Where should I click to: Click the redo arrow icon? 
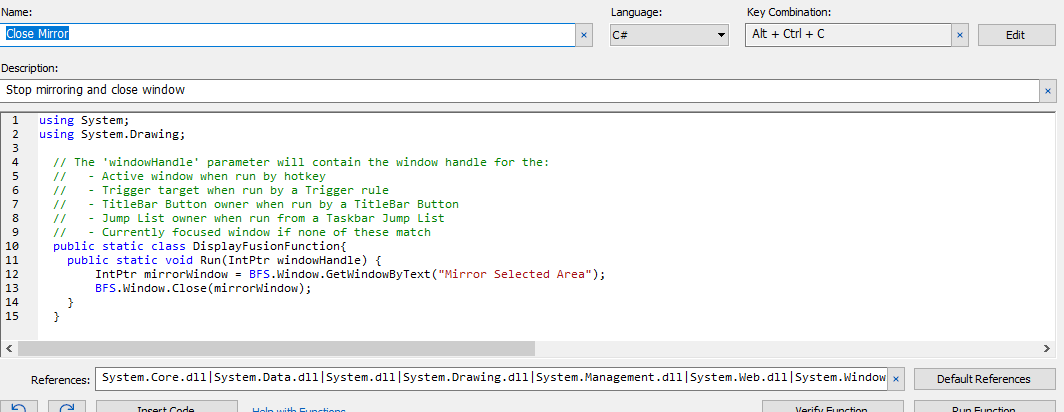(67, 407)
